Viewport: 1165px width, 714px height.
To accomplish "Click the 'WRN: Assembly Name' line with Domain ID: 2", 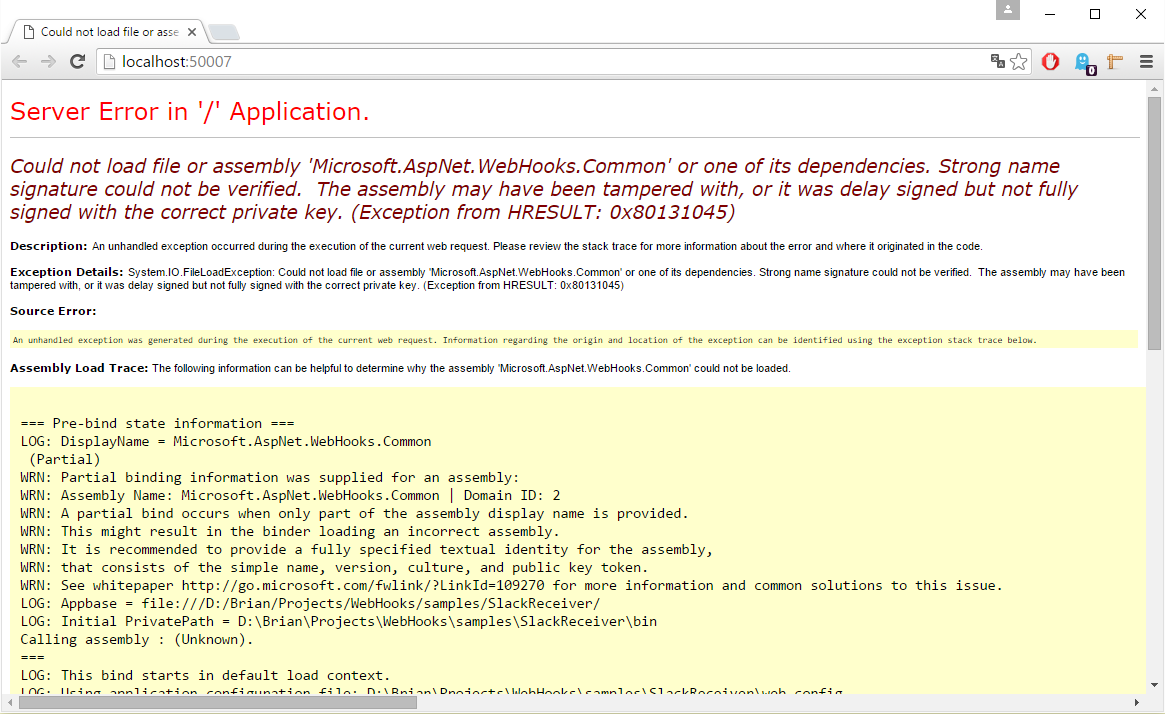I will [291, 496].
